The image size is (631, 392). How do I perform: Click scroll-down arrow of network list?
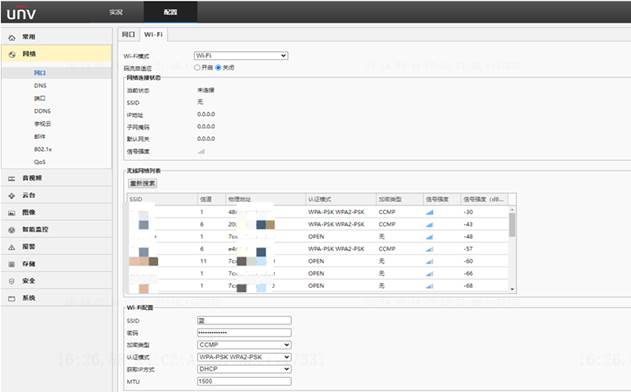[x=512, y=289]
